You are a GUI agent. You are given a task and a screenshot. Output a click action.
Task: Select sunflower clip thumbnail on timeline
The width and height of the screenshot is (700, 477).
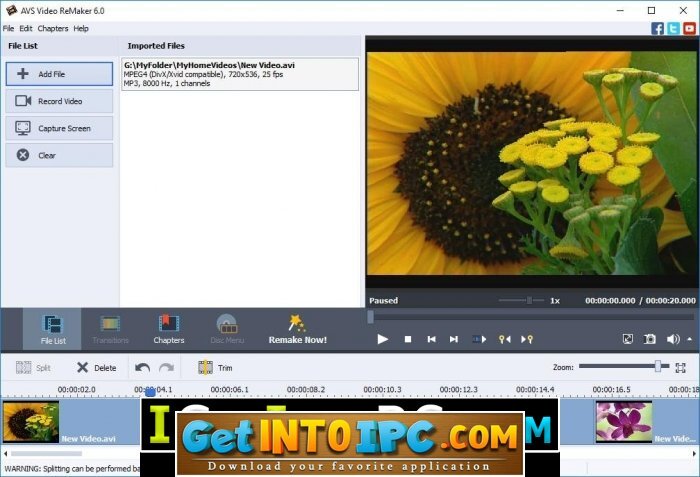[31, 422]
